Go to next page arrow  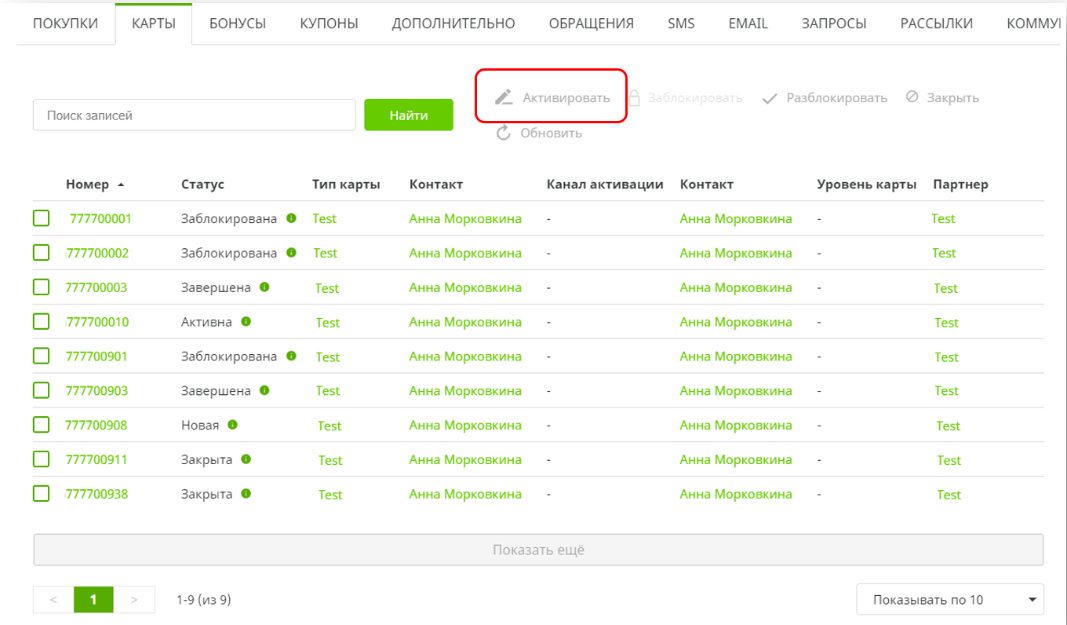pyautogui.click(x=135, y=600)
